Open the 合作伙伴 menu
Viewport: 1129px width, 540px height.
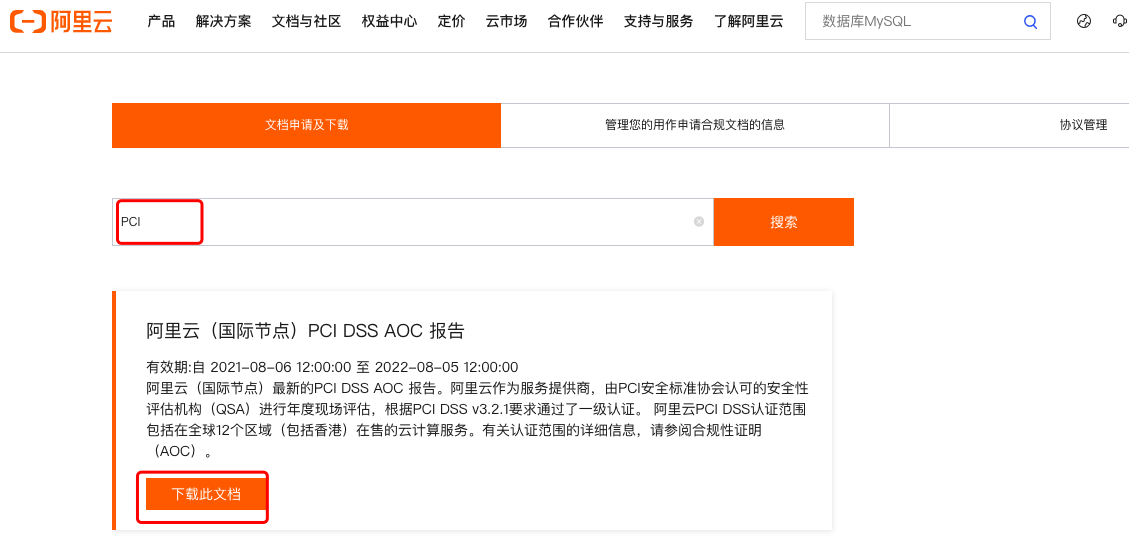coord(575,21)
